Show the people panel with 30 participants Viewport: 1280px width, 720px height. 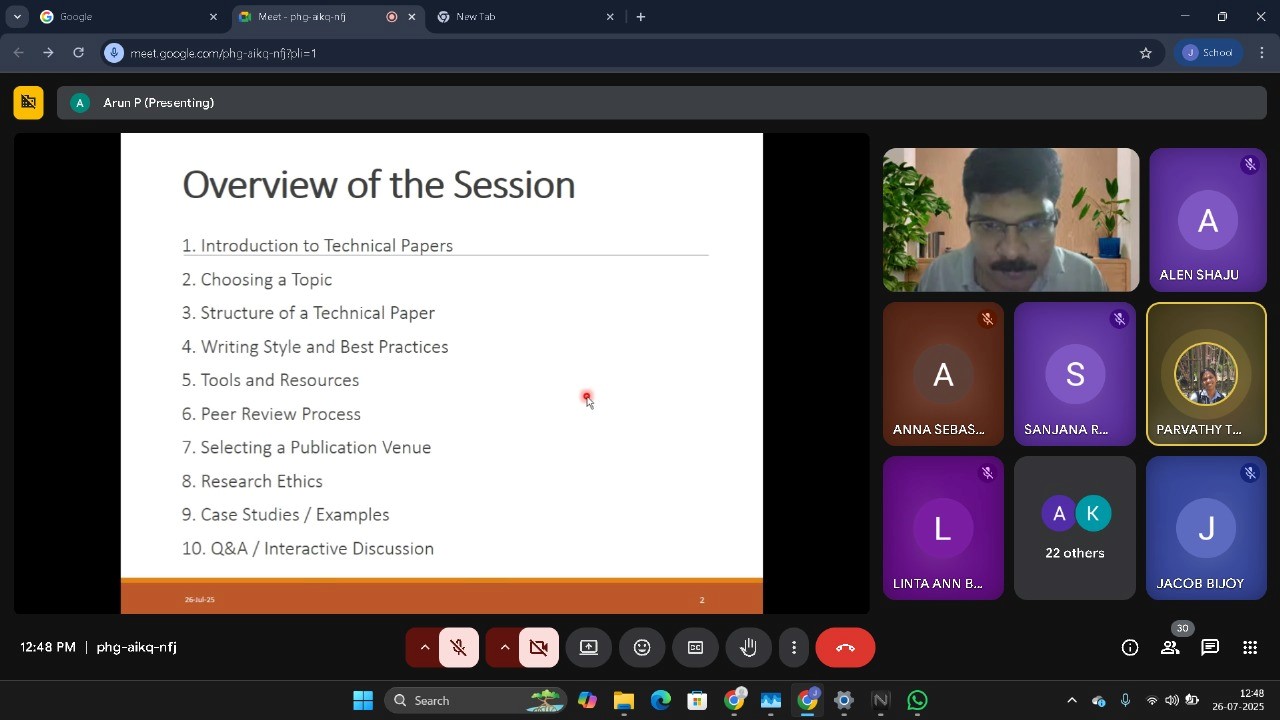tap(1170, 648)
